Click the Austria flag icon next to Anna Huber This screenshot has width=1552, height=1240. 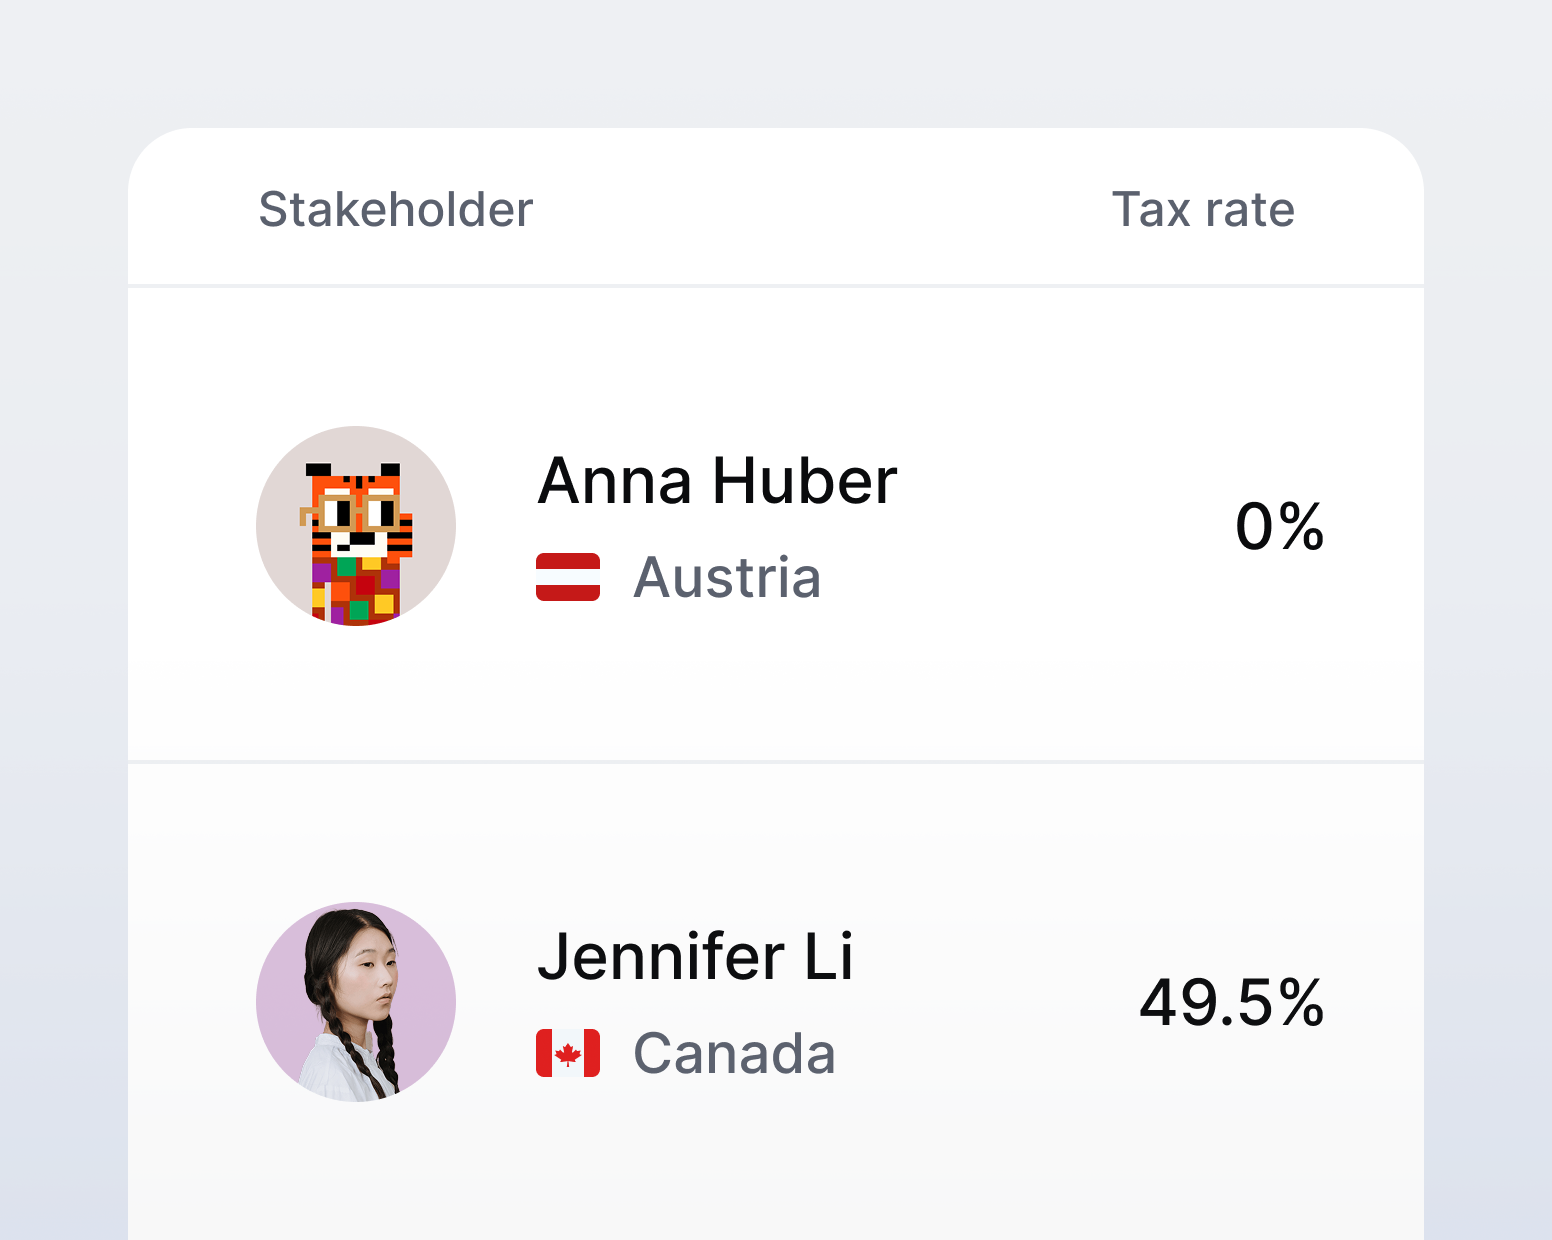(566, 578)
